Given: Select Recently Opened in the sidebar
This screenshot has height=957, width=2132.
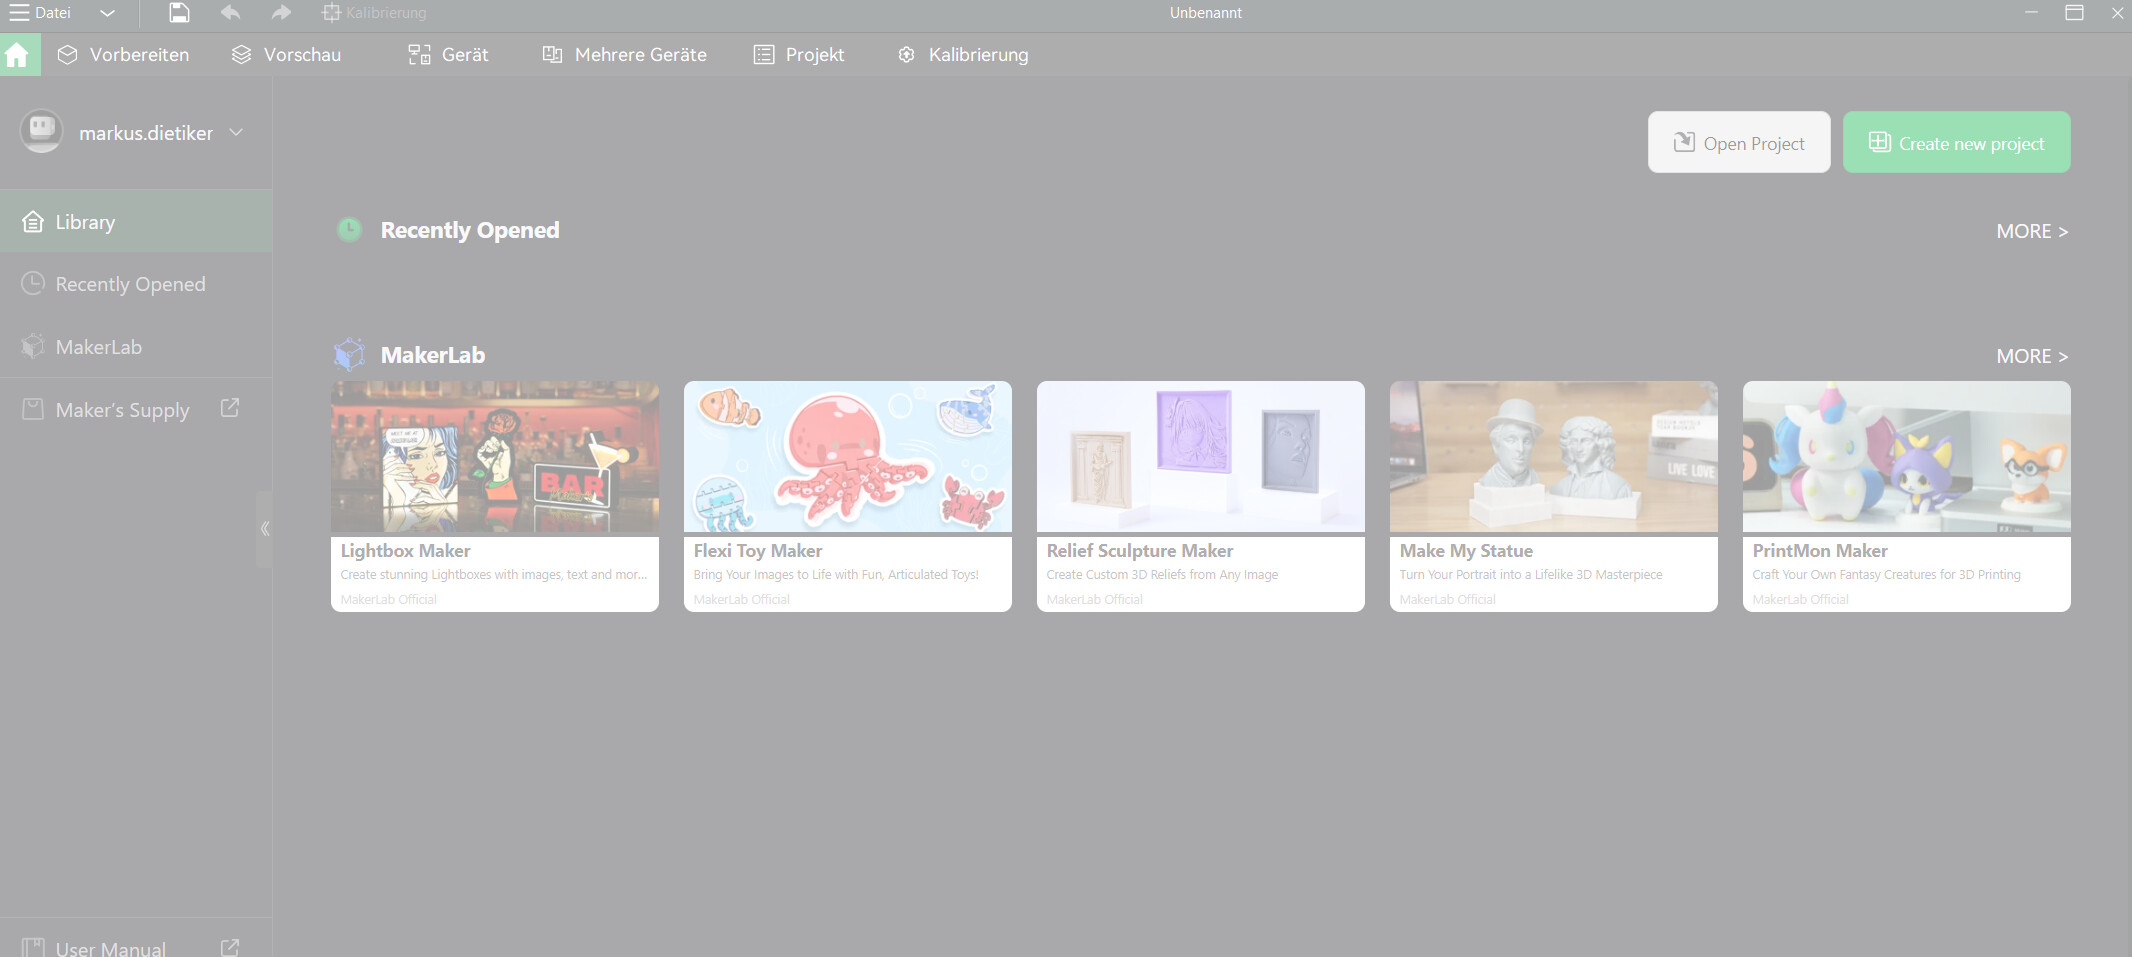Looking at the screenshot, I should click(136, 284).
